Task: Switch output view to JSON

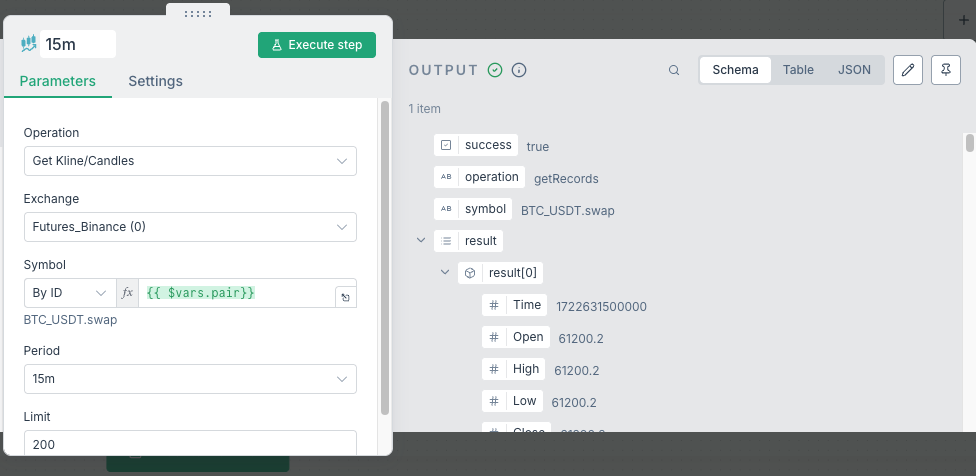Action: (x=854, y=70)
